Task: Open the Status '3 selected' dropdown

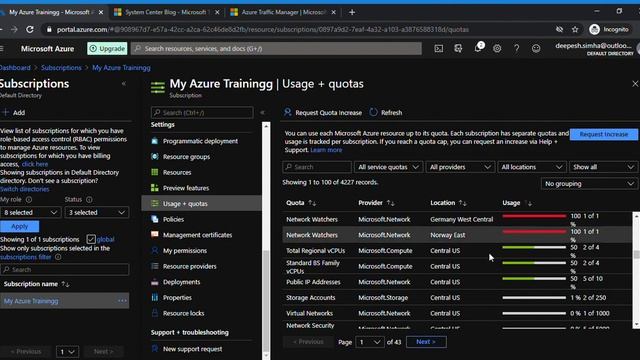Action: 96,212
